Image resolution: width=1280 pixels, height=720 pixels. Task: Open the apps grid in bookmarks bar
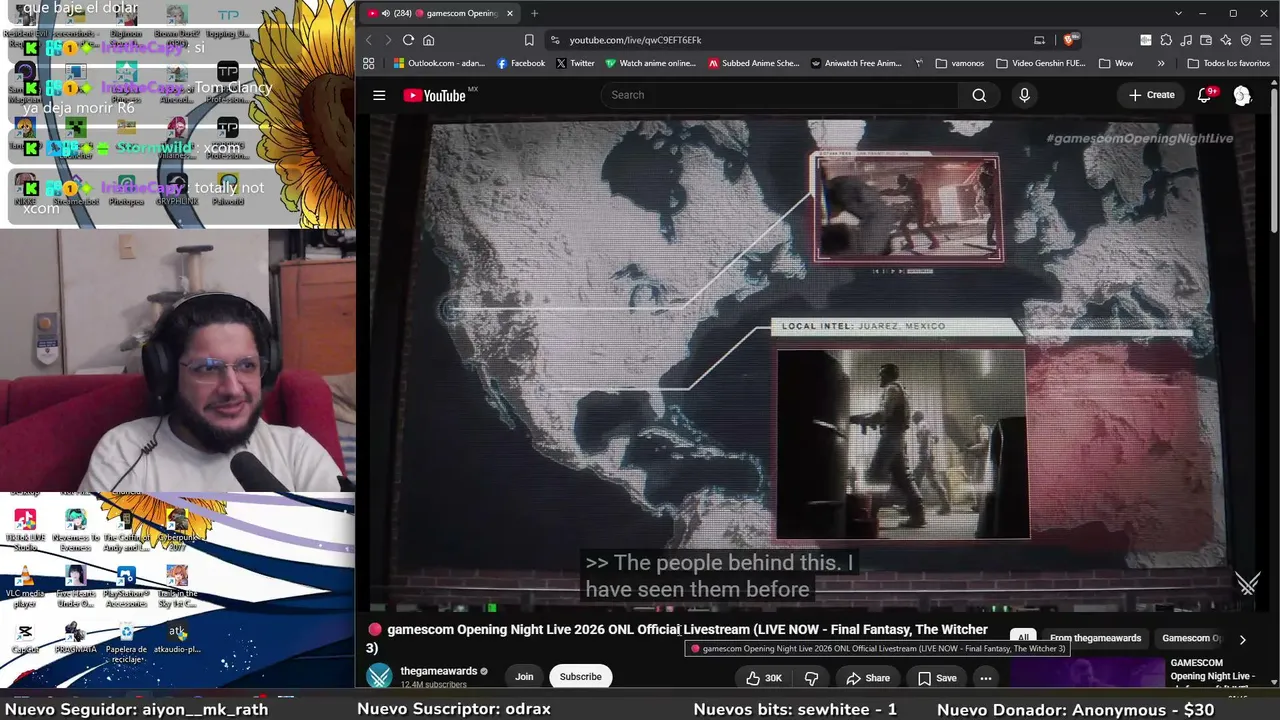click(369, 63)
